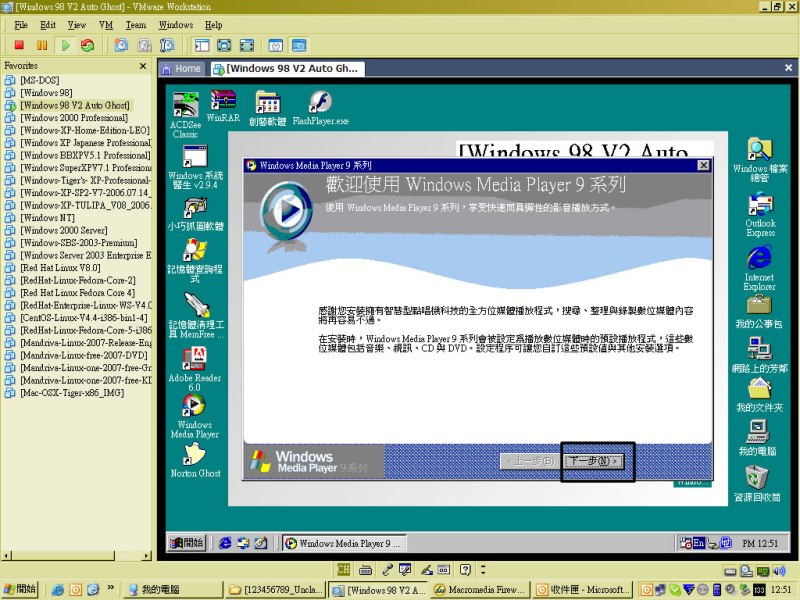Toggle the sidebar view toolbar icon
800x600 pixels.
pyautogui.click(x=202, y=45)
